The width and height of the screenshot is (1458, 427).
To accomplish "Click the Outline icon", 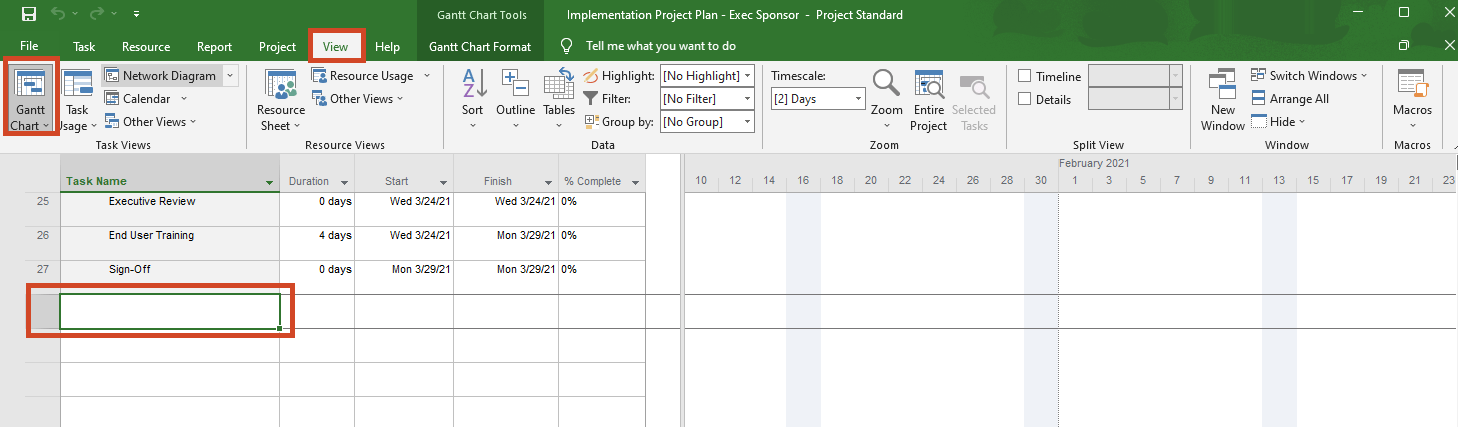I will point(515,88).
